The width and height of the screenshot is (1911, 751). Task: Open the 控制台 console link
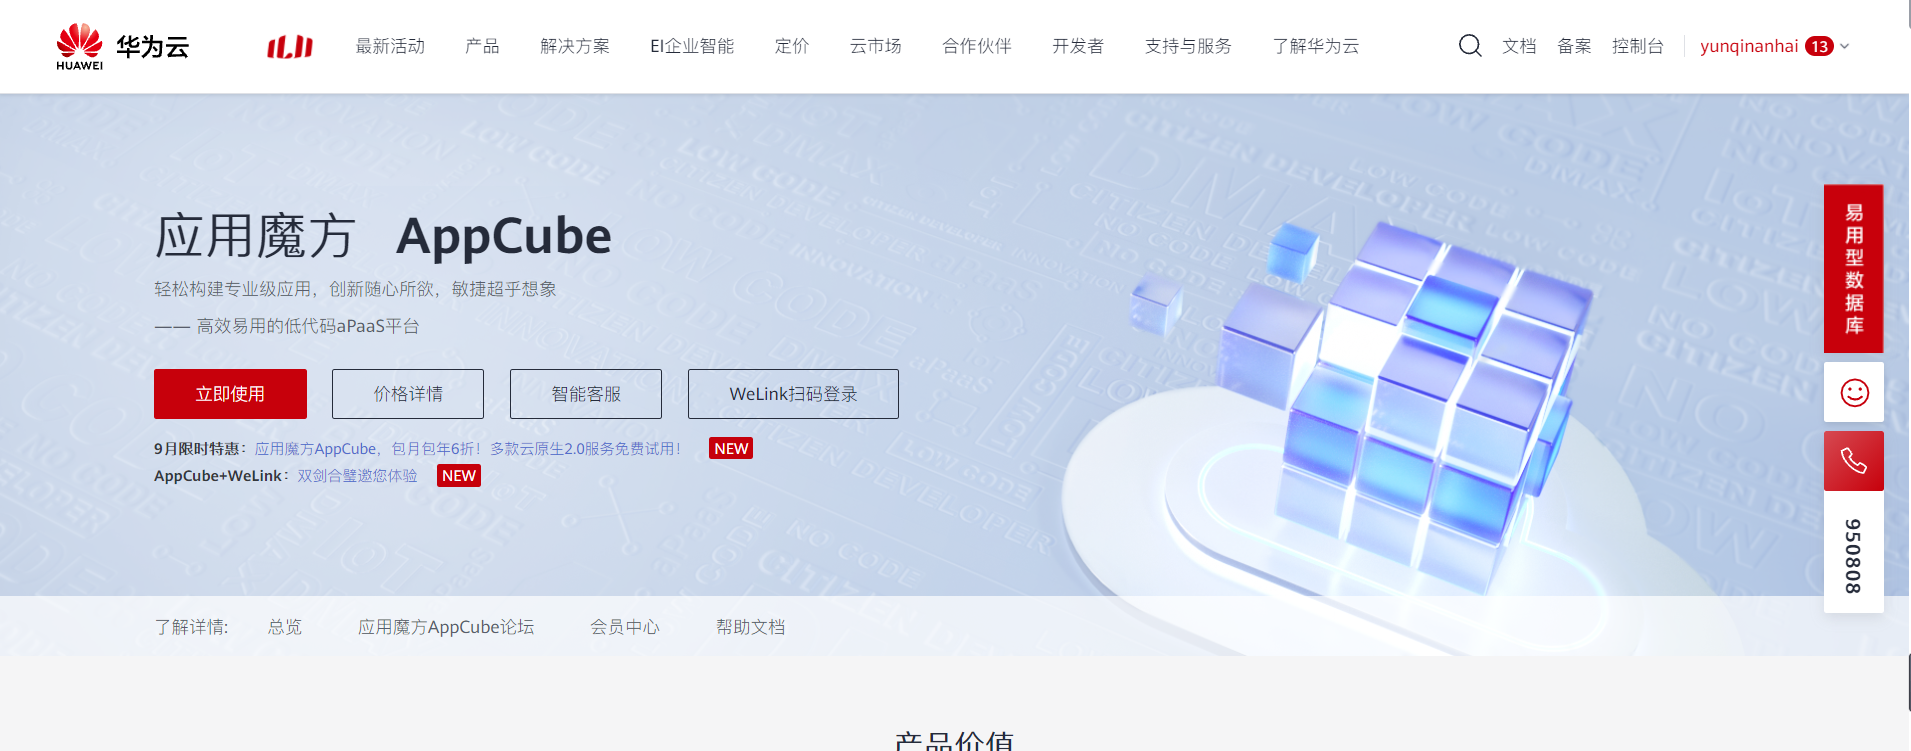(1638, 46)
